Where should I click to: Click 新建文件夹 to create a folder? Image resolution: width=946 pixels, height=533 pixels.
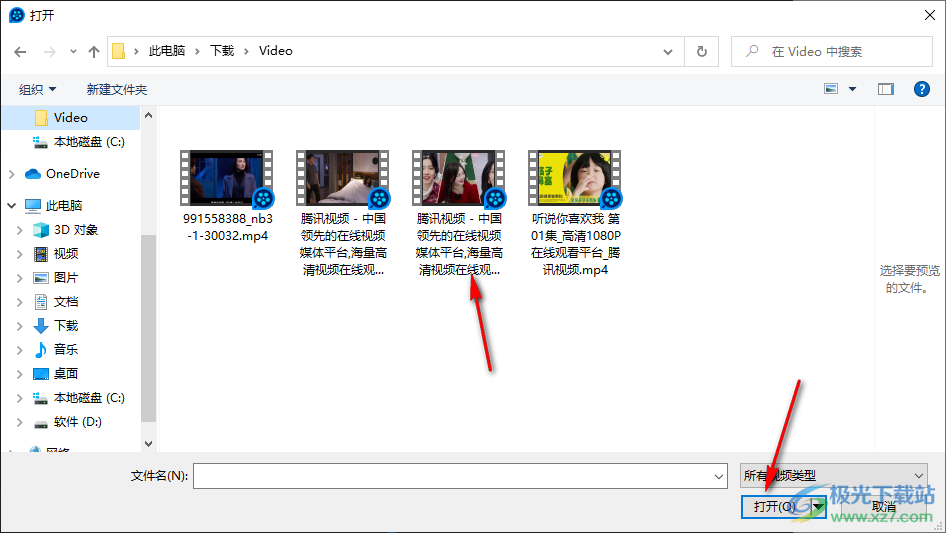[x=116, y=90]
